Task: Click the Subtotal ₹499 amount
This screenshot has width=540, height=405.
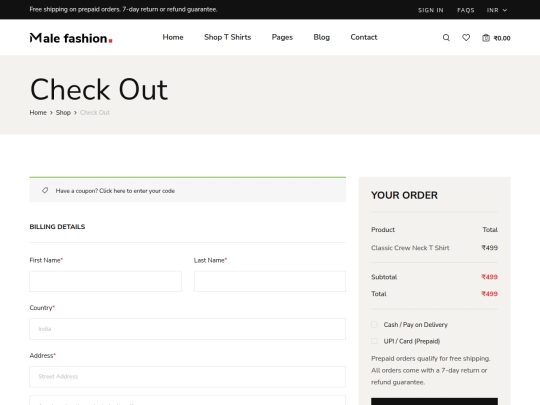Action: 489,277
